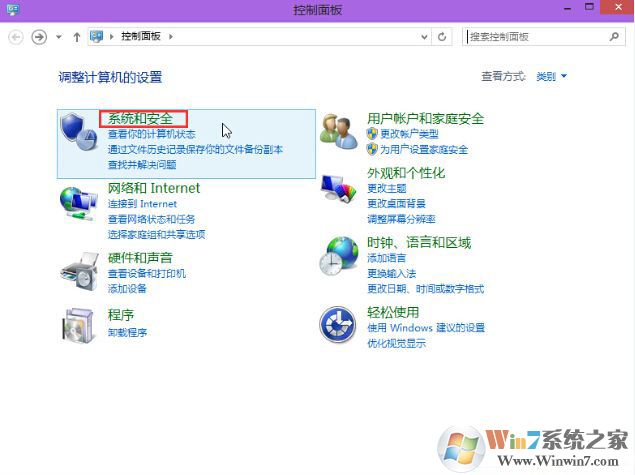Click 更改主题 link

point(386,188)
